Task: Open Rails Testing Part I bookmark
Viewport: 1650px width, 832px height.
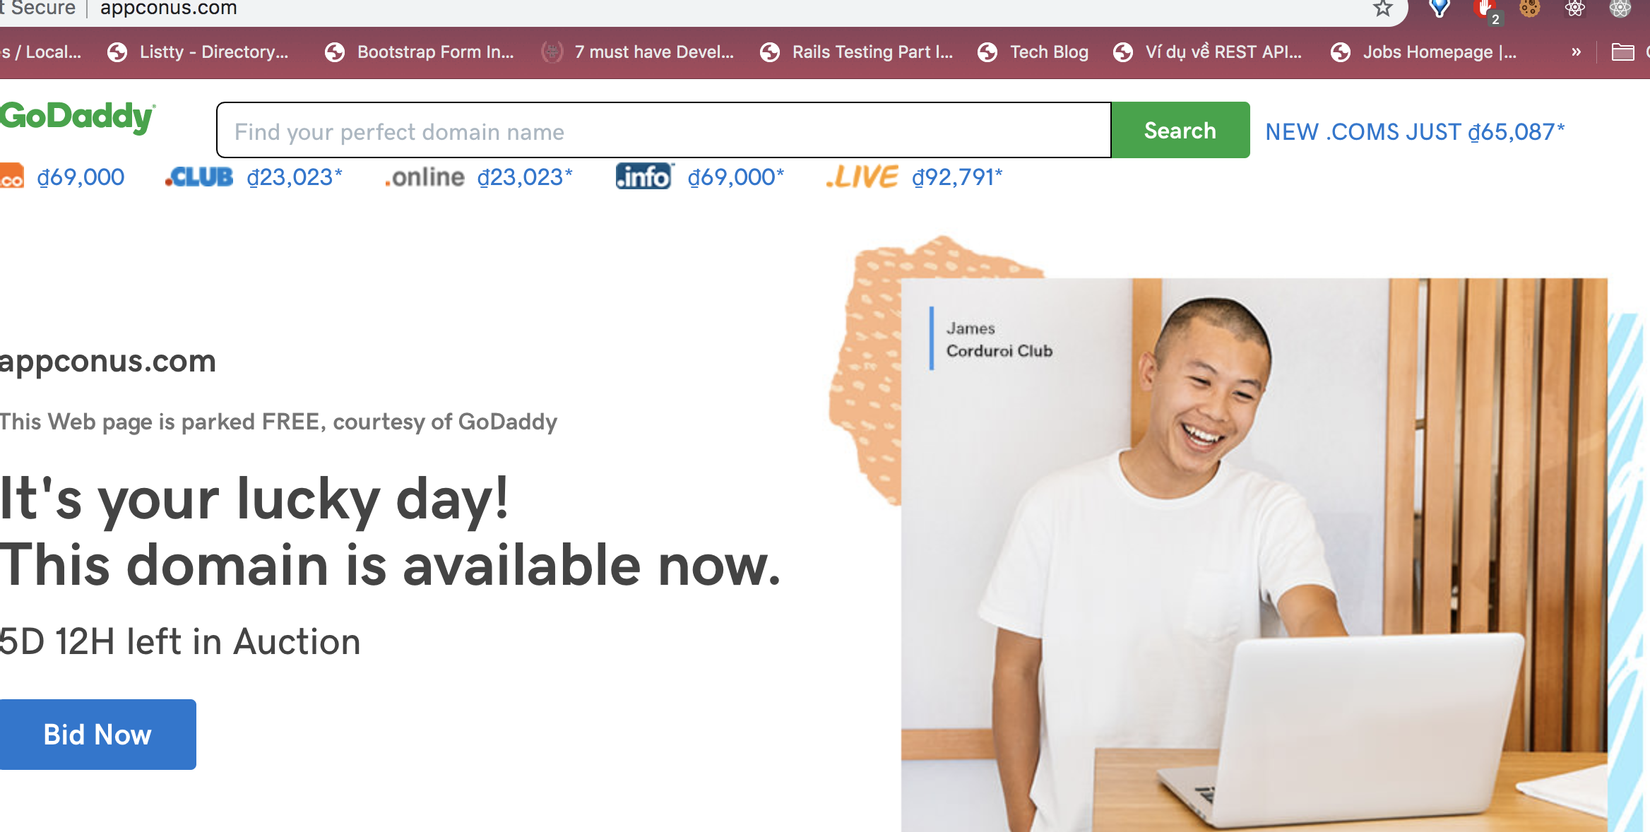Action: click(856, 52)
